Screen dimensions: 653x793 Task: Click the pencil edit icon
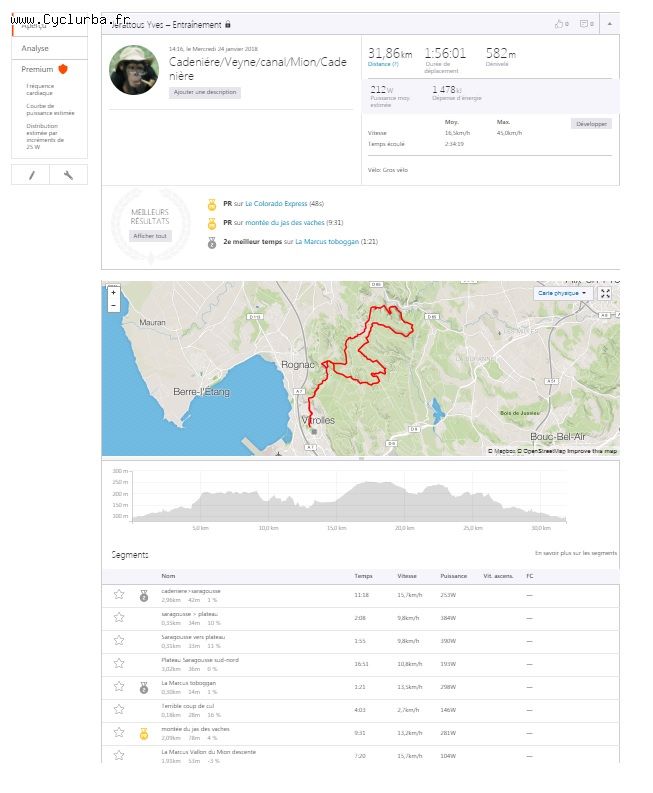click(31, 175)
